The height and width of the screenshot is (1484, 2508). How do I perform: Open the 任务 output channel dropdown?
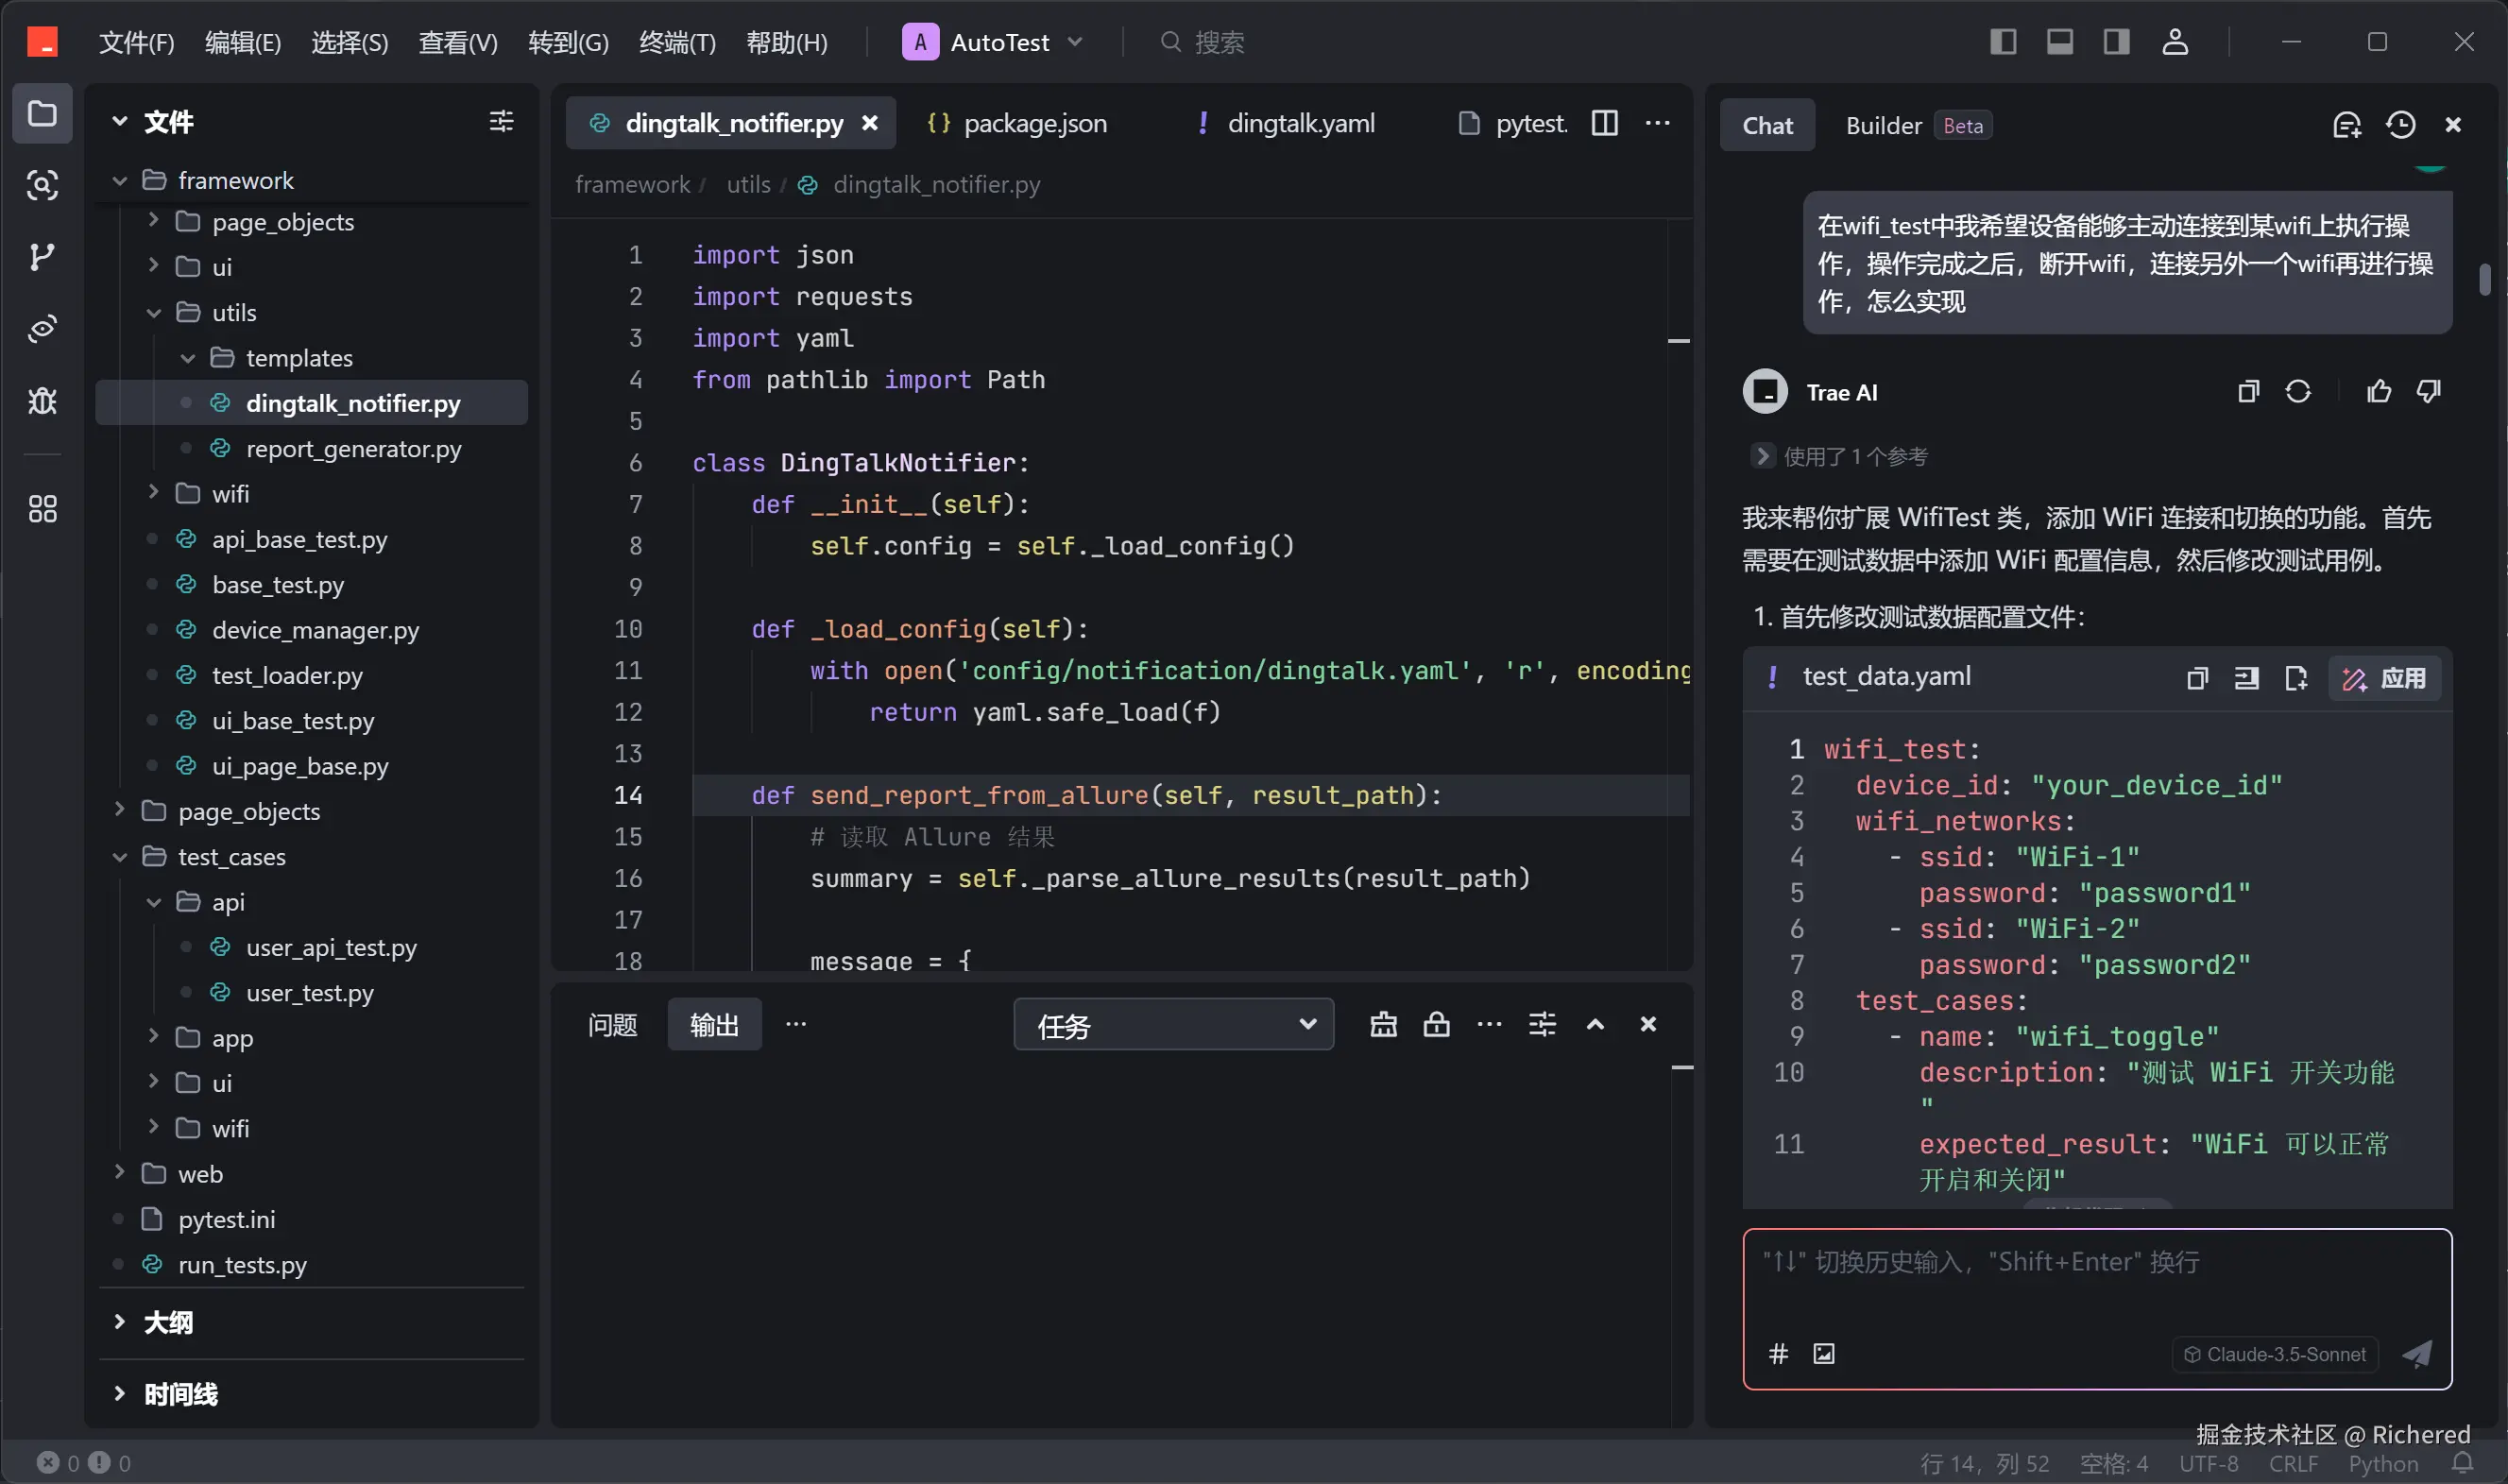pyautogui.click(x=1174, y=1025)
